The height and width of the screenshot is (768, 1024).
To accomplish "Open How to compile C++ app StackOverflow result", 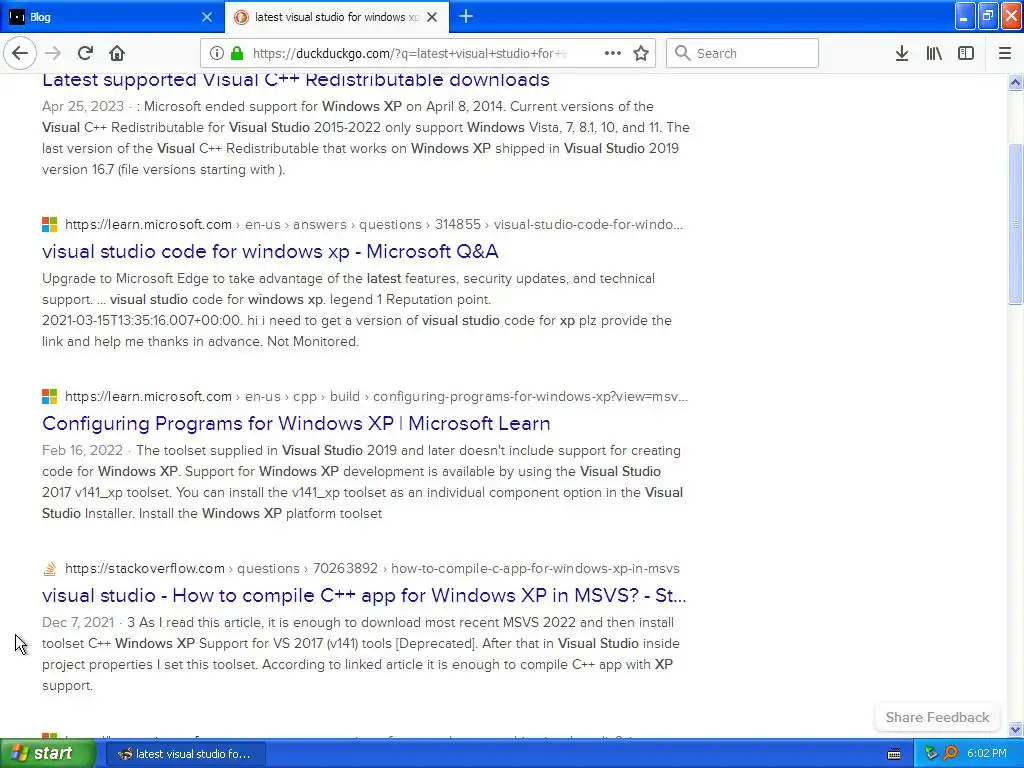I will click(x=364, y=596).
